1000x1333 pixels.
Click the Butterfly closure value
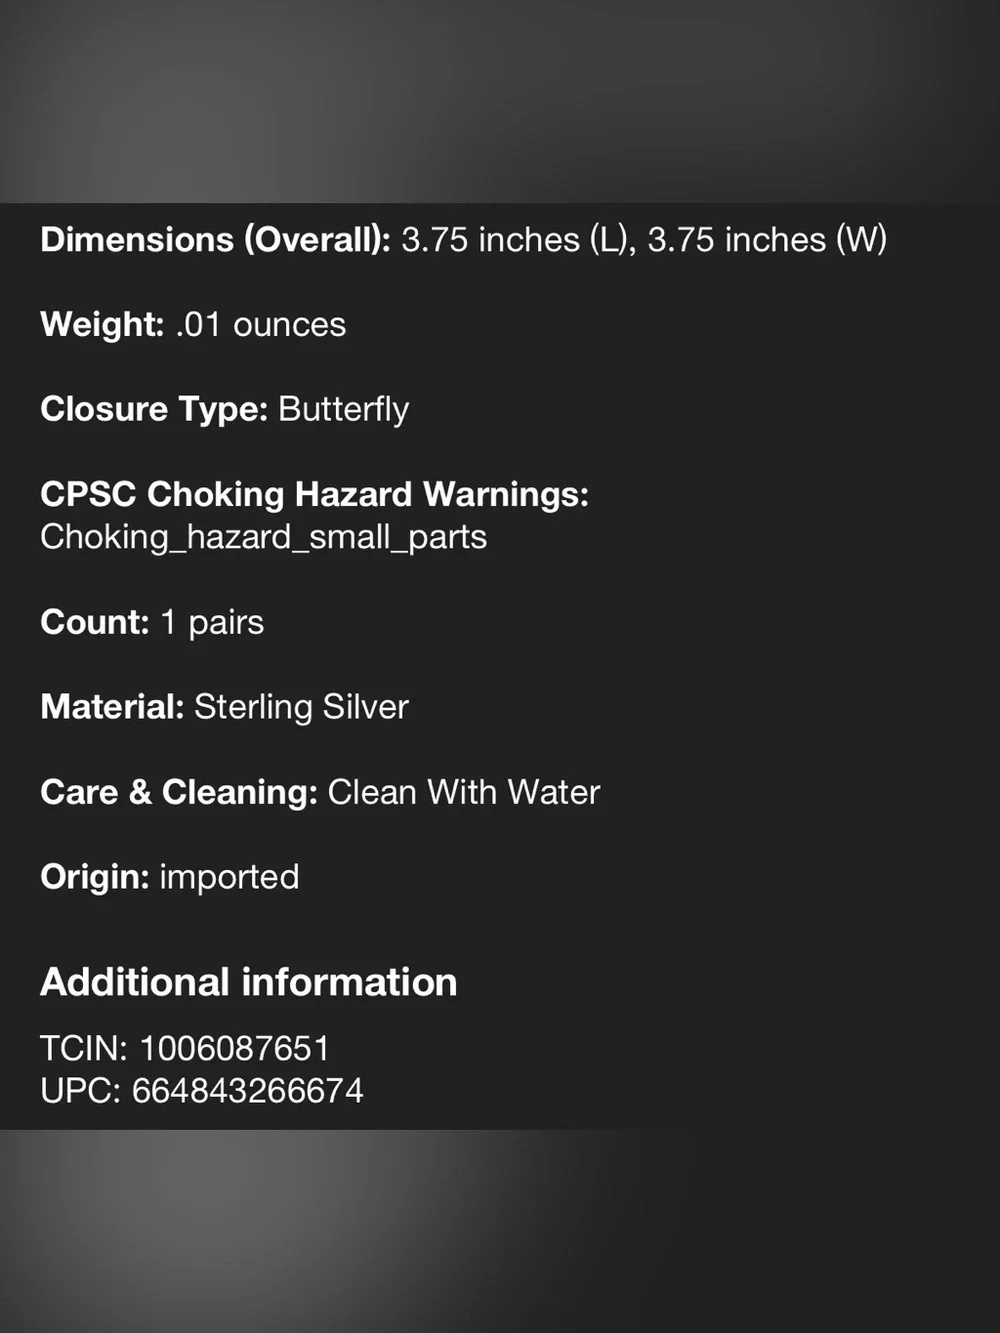coord(344,409)
